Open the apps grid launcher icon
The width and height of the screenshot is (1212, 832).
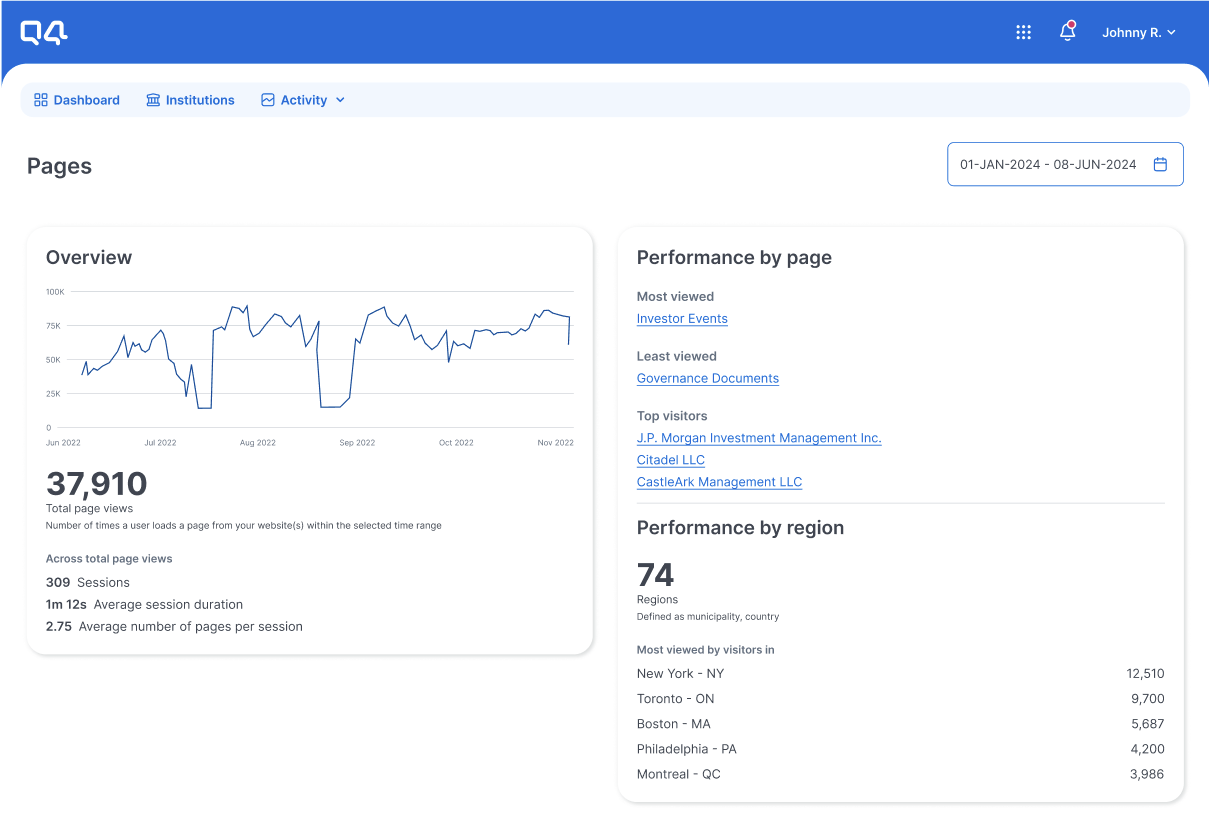pos(1023,33)
